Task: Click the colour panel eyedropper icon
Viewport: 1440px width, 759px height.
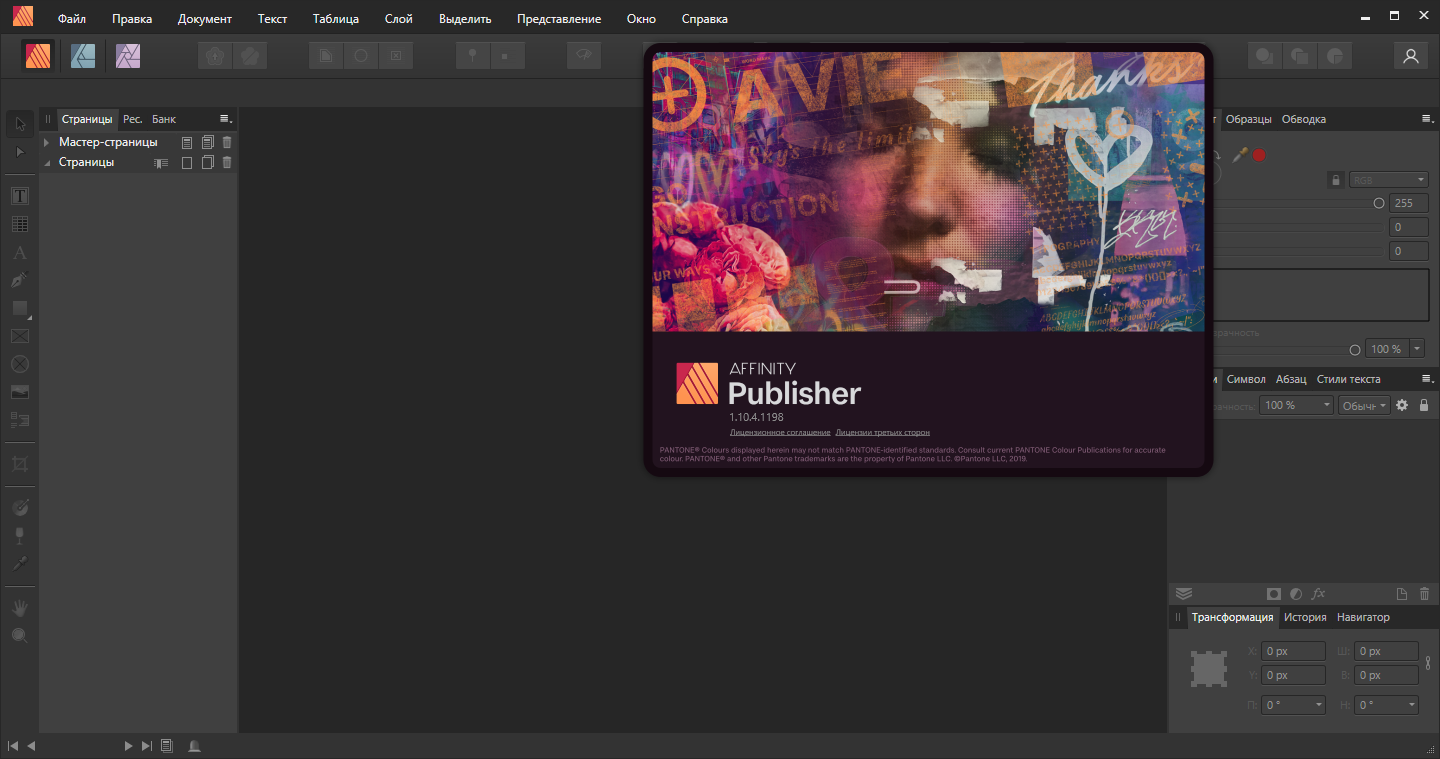Action: tap(1240, 155)
